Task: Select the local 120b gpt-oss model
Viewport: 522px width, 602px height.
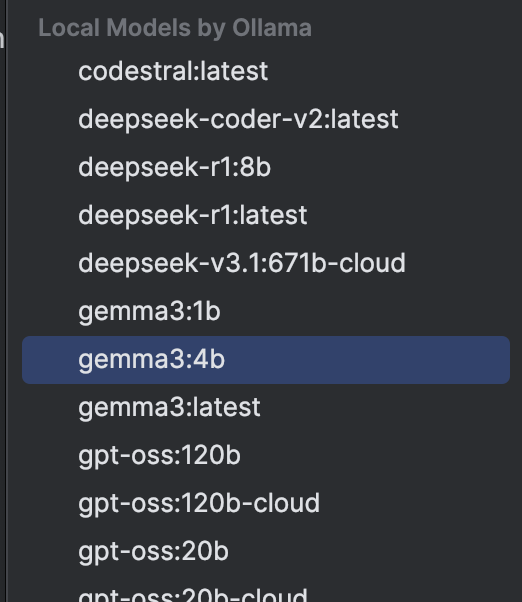Action: pyautogui.click(x=266, y=455)
